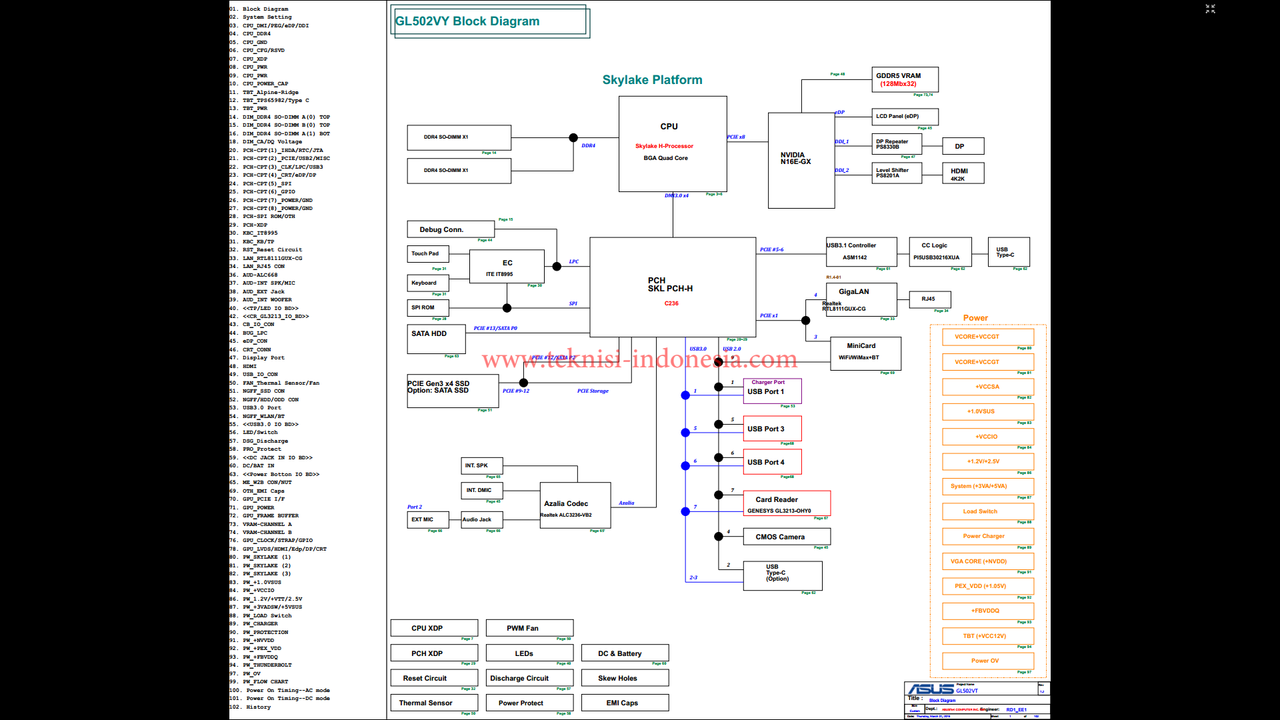Open index entry 53. USB3.0 Port
Screen dimensions: 1280x720
(x=256, y=408)
